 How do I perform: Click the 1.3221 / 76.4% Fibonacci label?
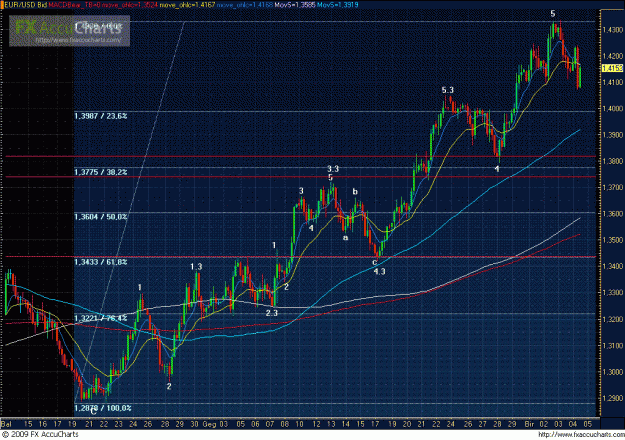(100, 318)
